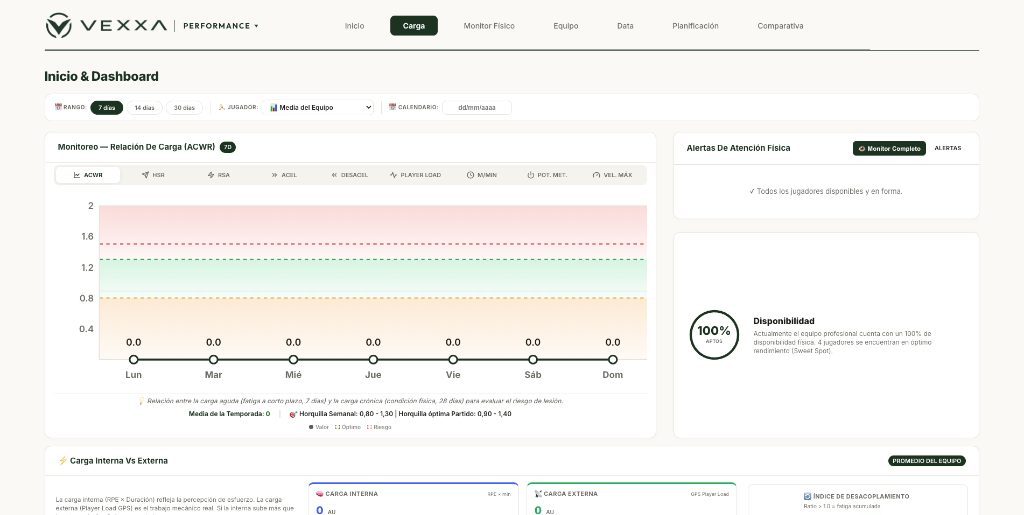The image size is (1024, 515).
Task: Open the Comparativa tab
Action: pyautogui.click(x=780, y=26)
